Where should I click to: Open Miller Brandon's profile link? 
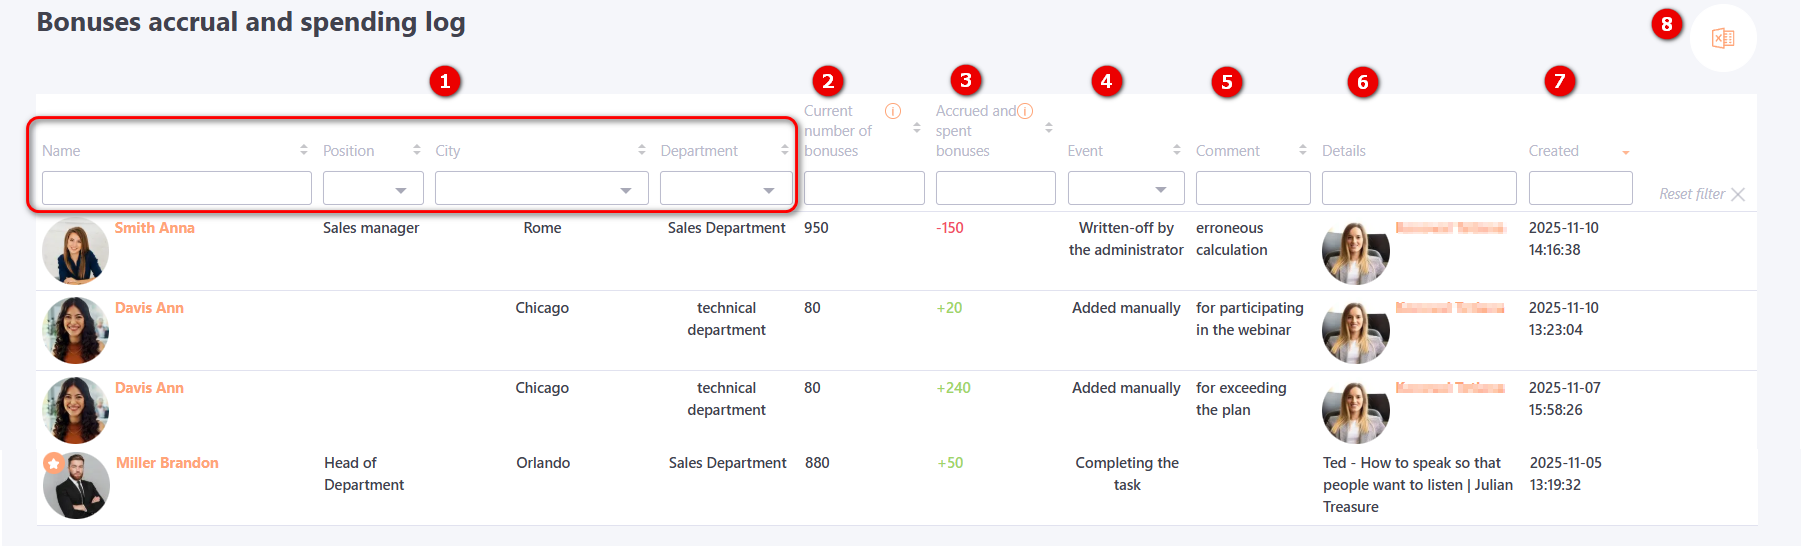167,463
